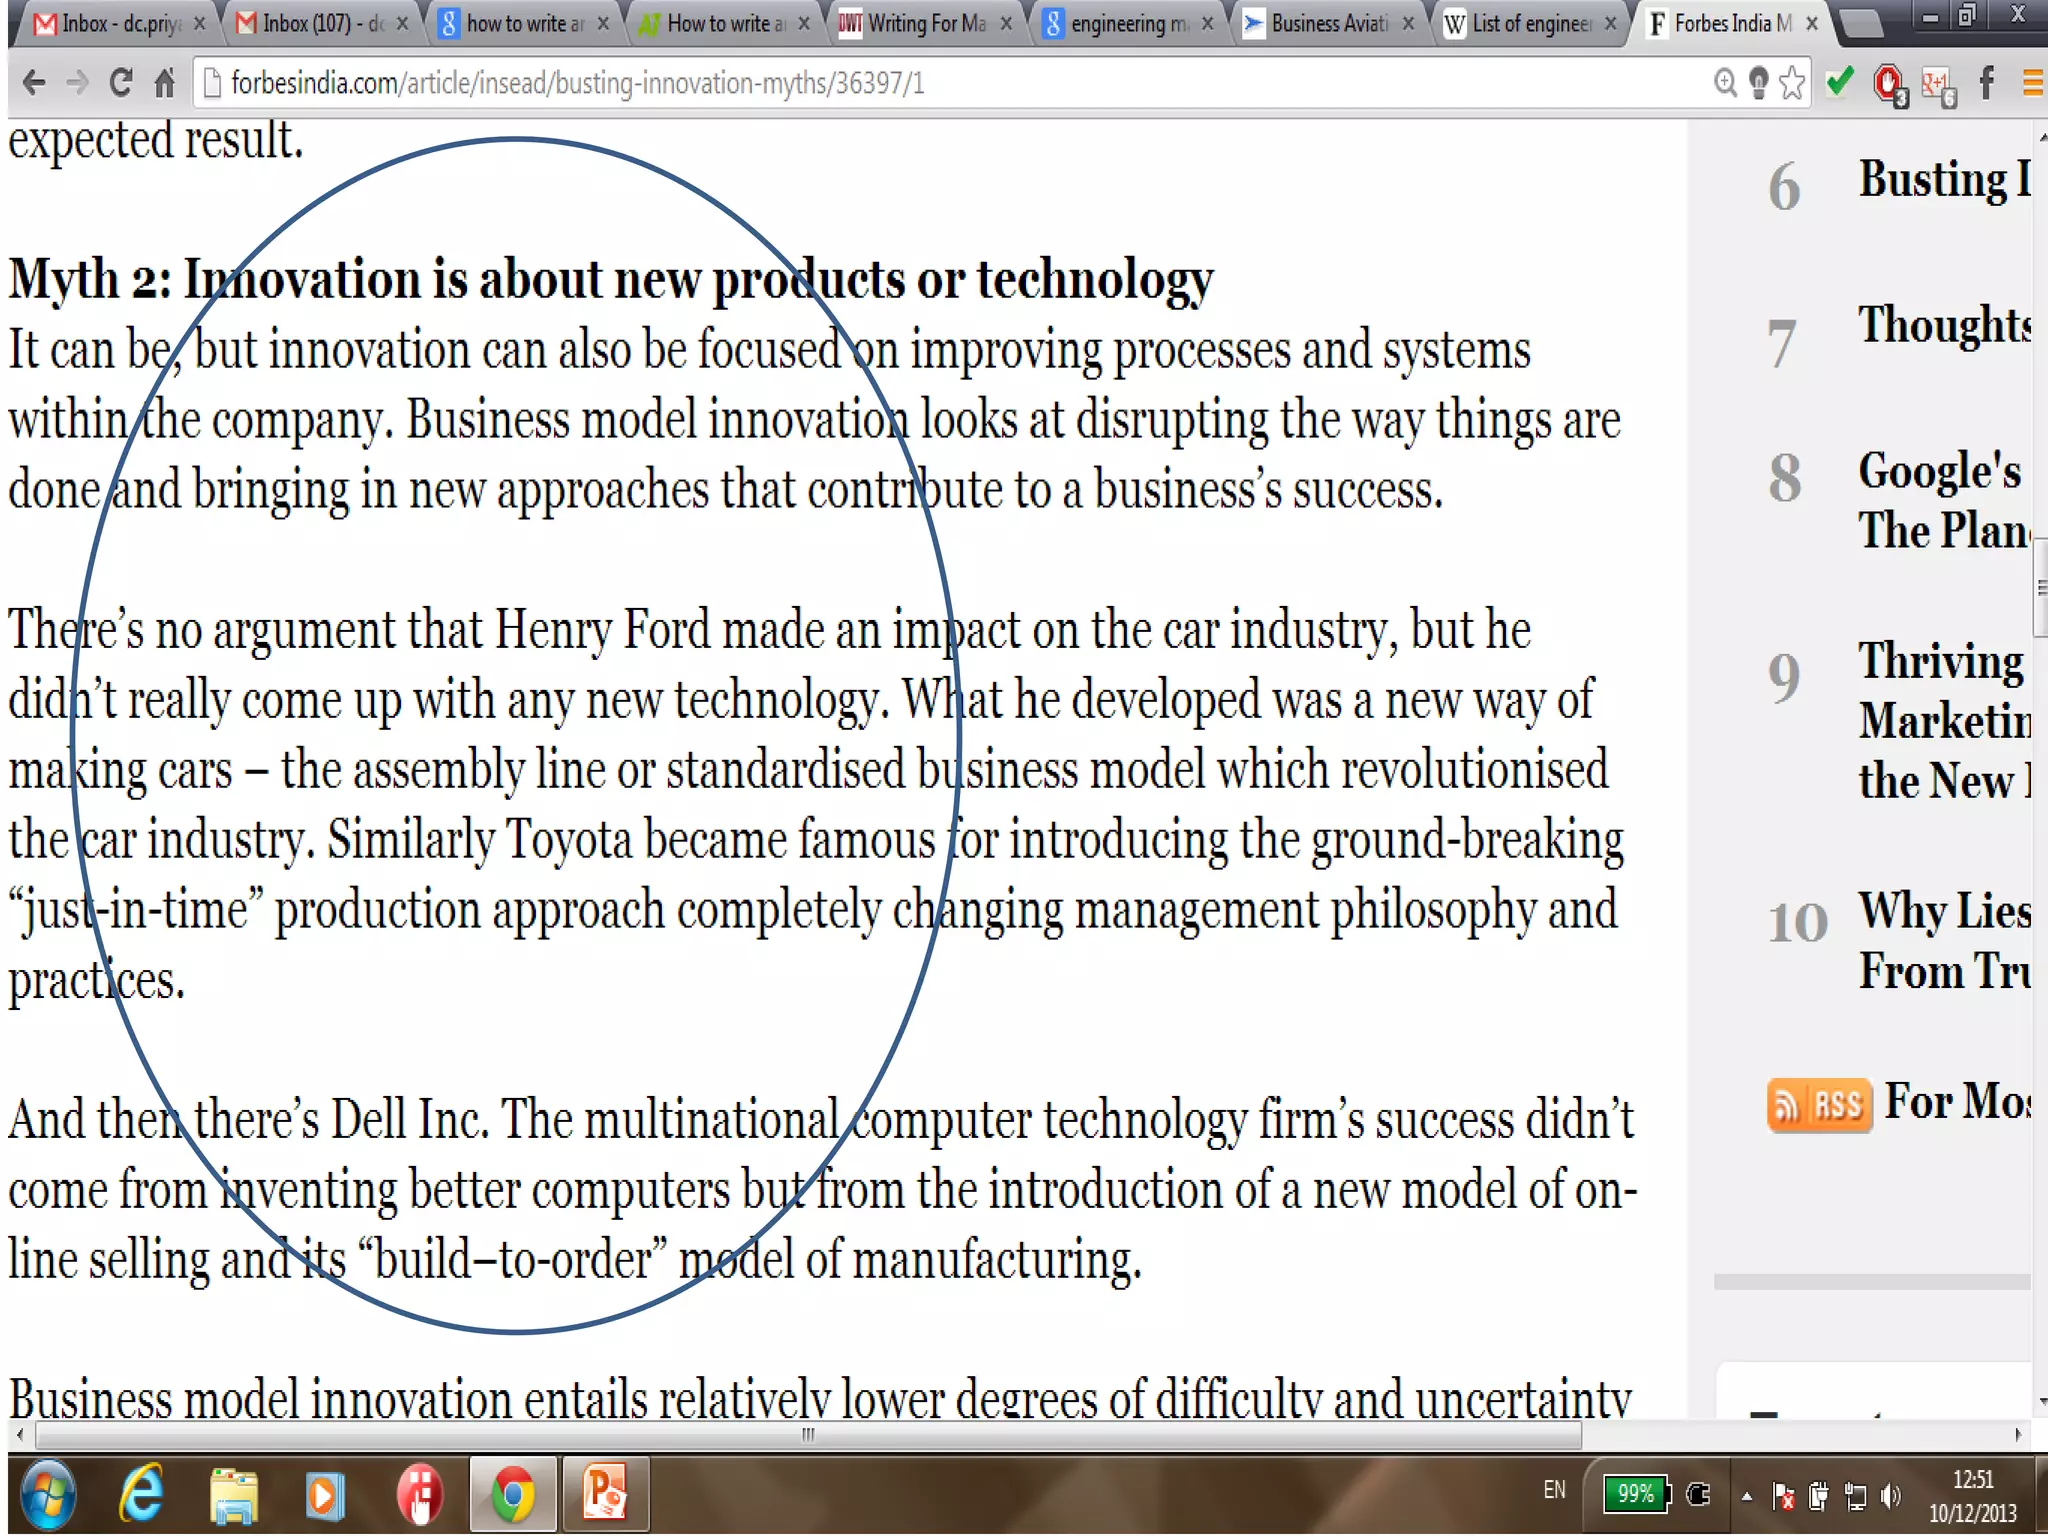Open the Windows Start menu
This screenshot has height=1536, width=2048.
tap(46, 1495)
